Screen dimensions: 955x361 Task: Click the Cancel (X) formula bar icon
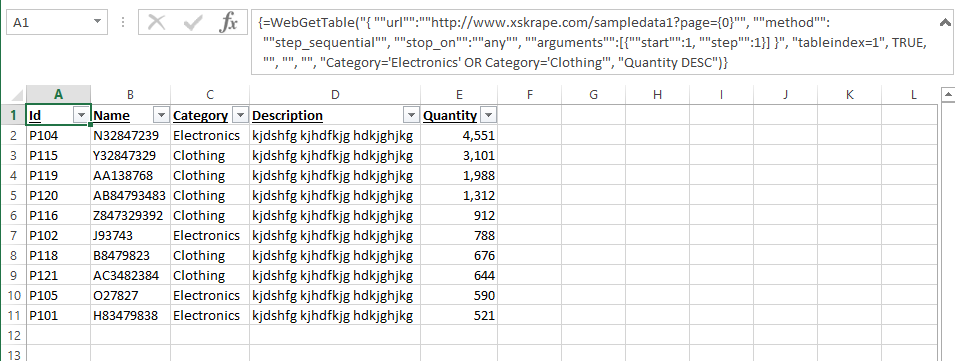pyautogui.click(x=157, y=23)
